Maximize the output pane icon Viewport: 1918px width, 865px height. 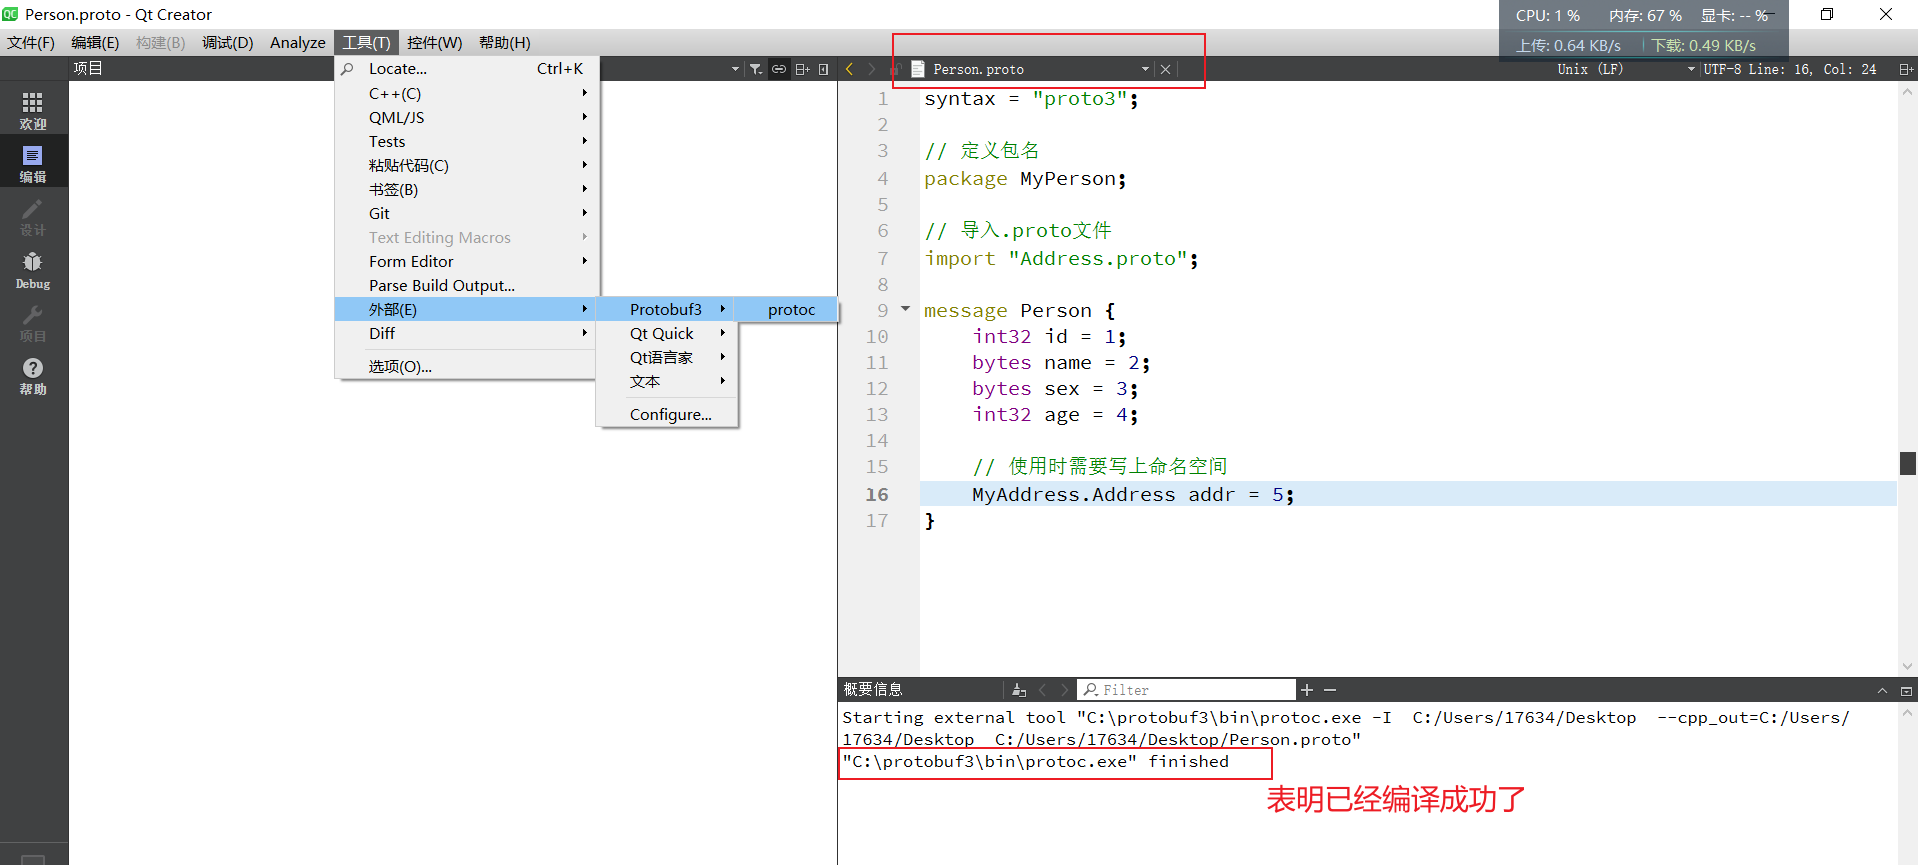click(x=1906, y=690)
